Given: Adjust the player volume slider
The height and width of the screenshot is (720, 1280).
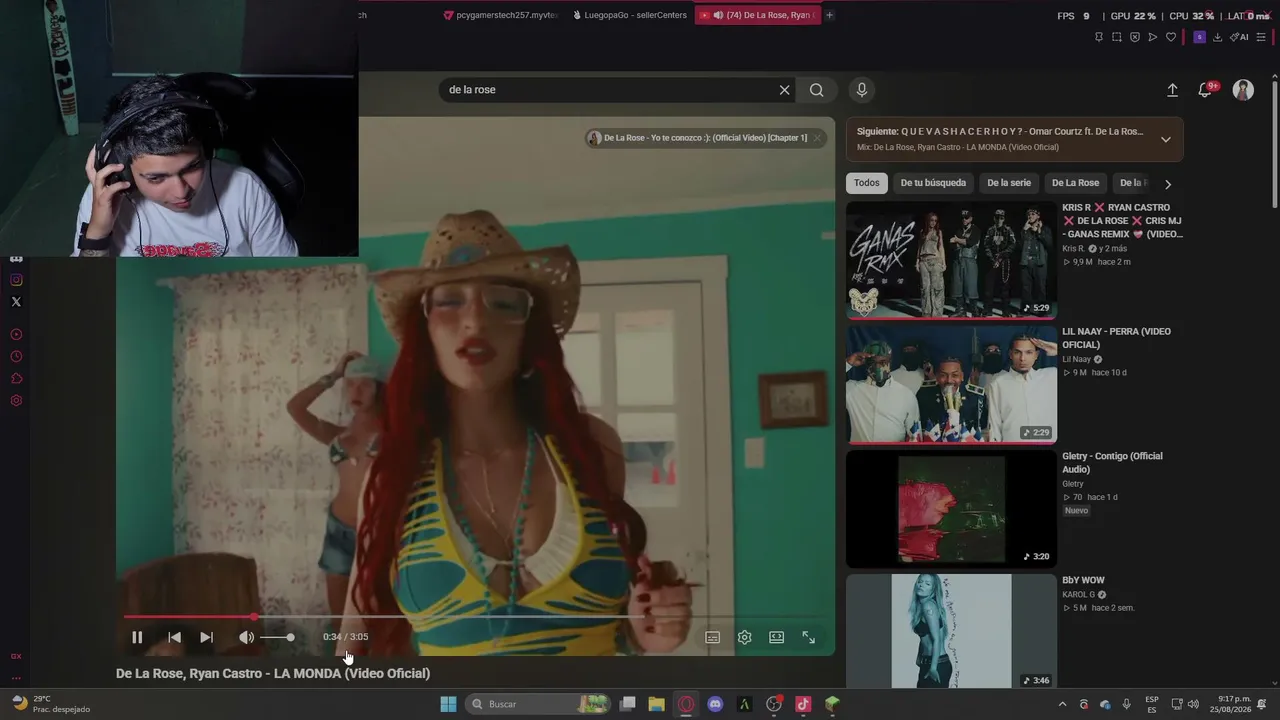Looking at the screenshot, I should (277, 637).
